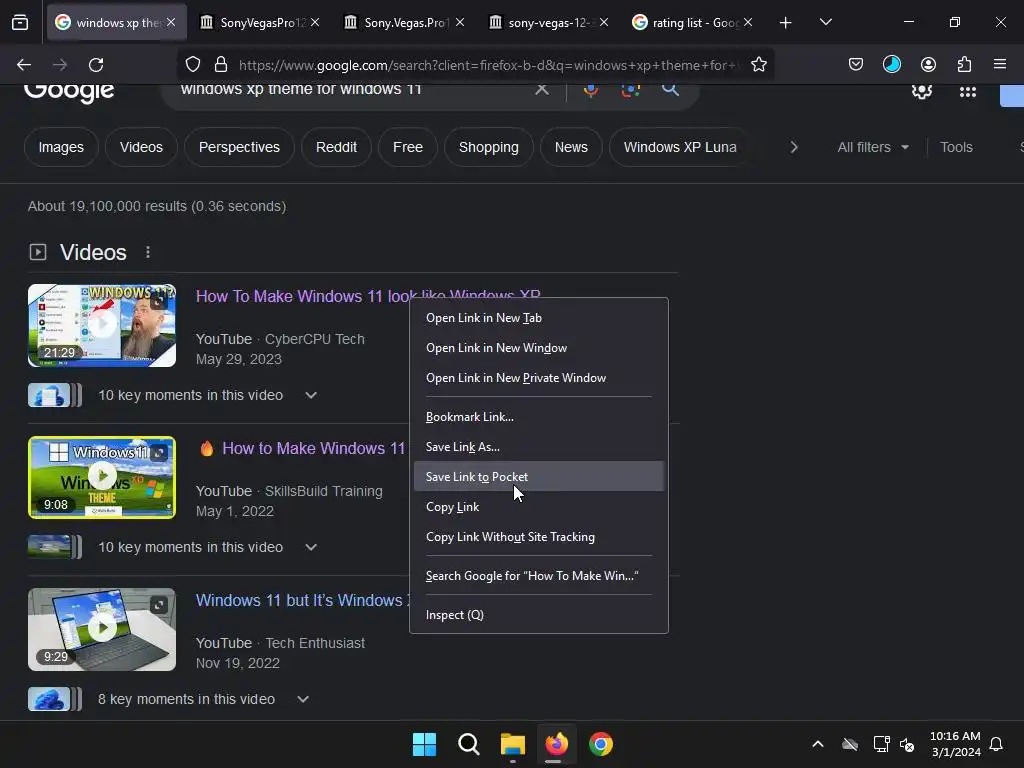This screenshot has height=768, width=1024.
Task: List all tabs dropdown arrow
Action: point(825,23)
